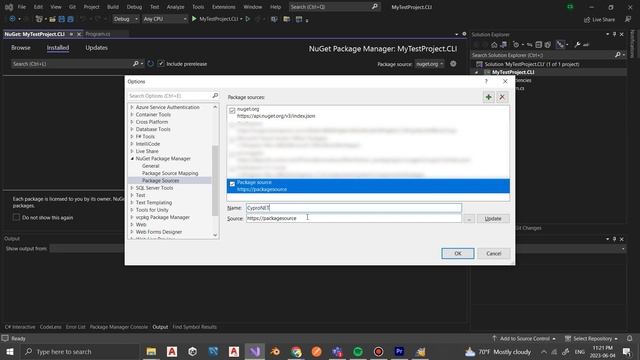Open NuGet settings gear icon

[x=453, y=64]
